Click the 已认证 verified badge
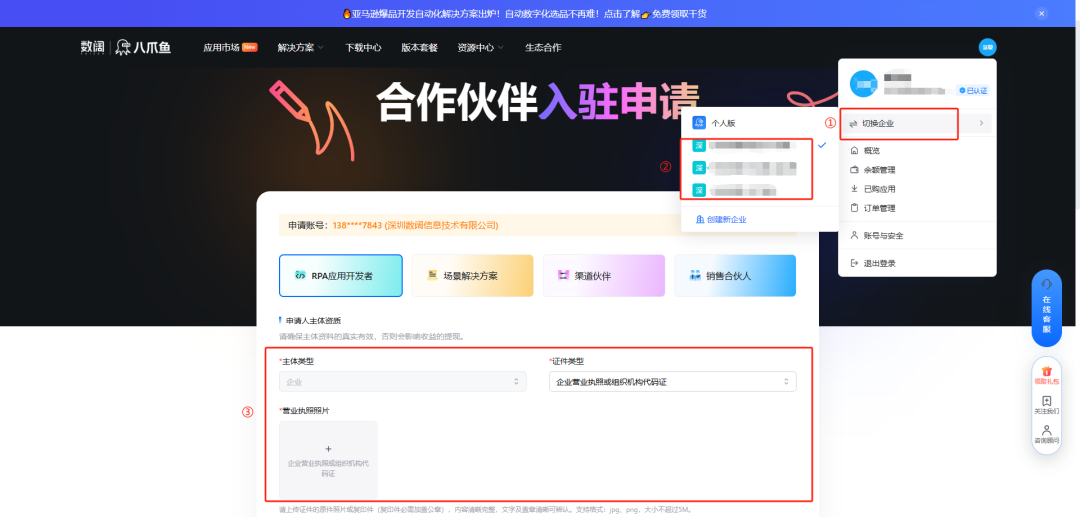The image size is (1080, 517). pyautogui.click(x=973, y=90)
